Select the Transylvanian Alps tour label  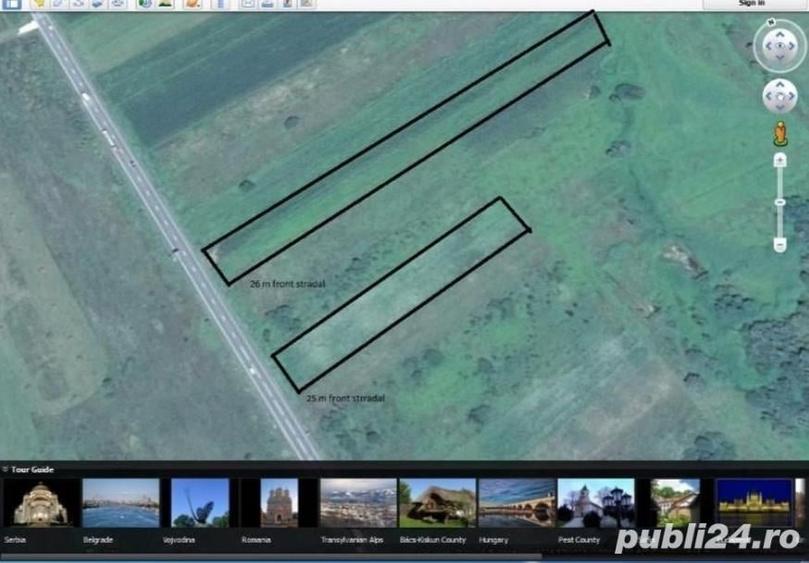pyautogui.click(x=352, y=540)
